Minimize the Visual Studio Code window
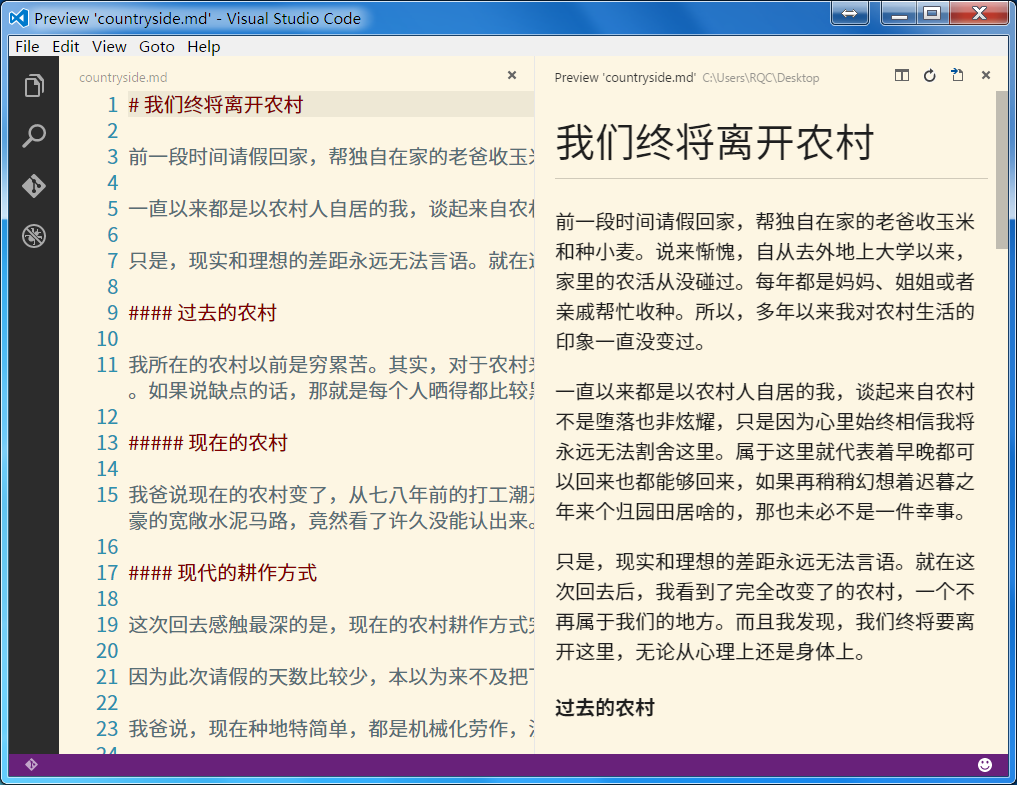The image size is (1017, 785). coord(899,13)
